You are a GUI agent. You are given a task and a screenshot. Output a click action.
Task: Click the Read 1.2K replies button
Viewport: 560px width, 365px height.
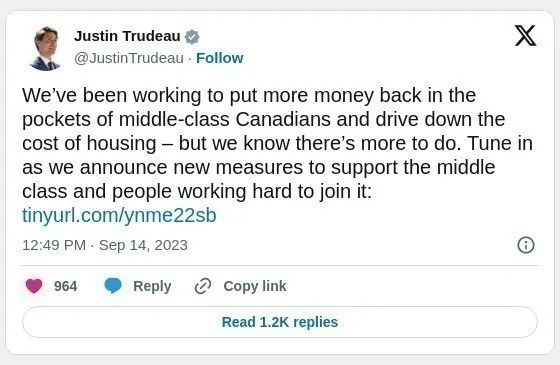(280, 322)
